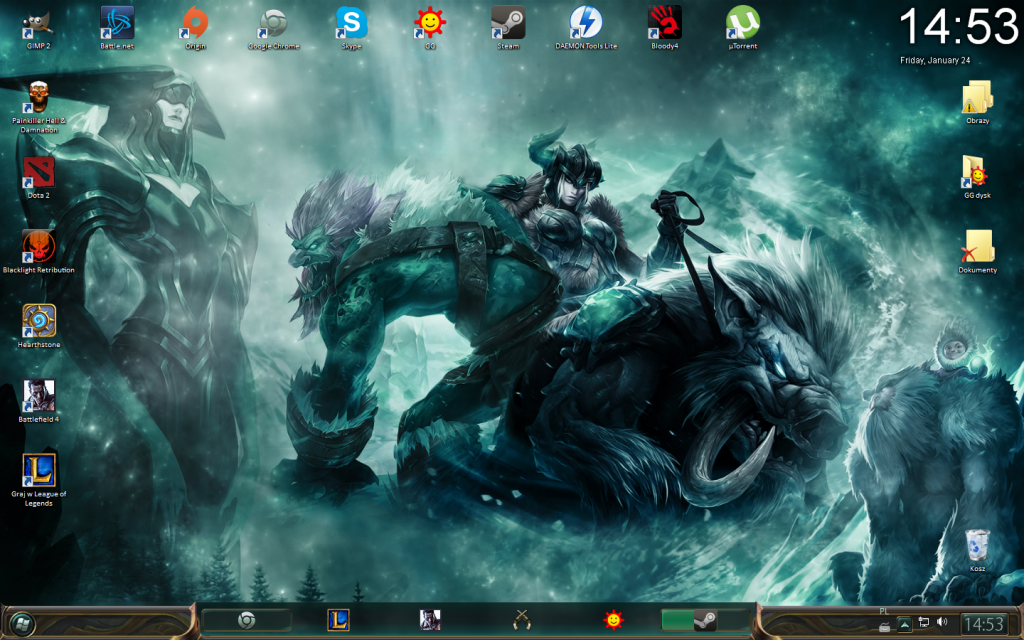Select the Dokumenty folder on the desktop

[978, 252]
